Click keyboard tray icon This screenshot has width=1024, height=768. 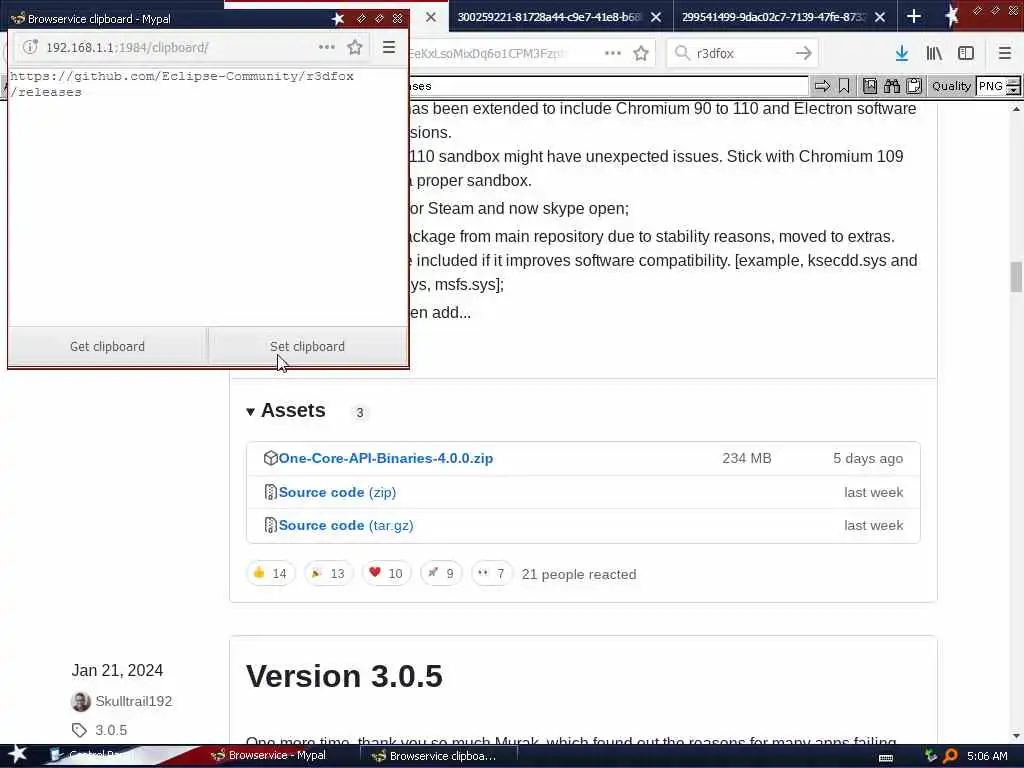tap(886, 758)
